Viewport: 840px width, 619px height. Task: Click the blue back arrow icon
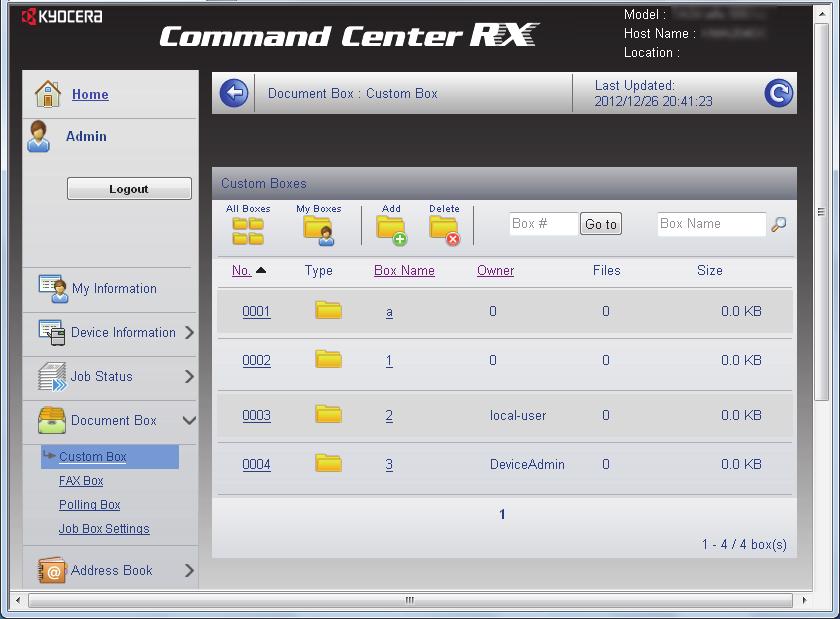(234, 93)
